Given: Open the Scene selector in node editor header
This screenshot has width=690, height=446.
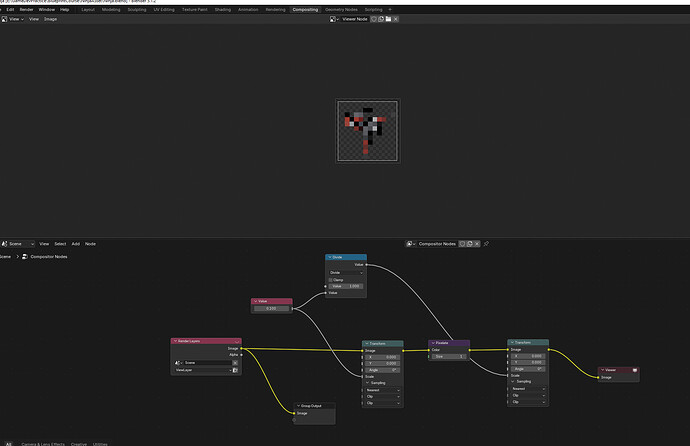Looking at the screenshot, I should (x=18, y=244).
